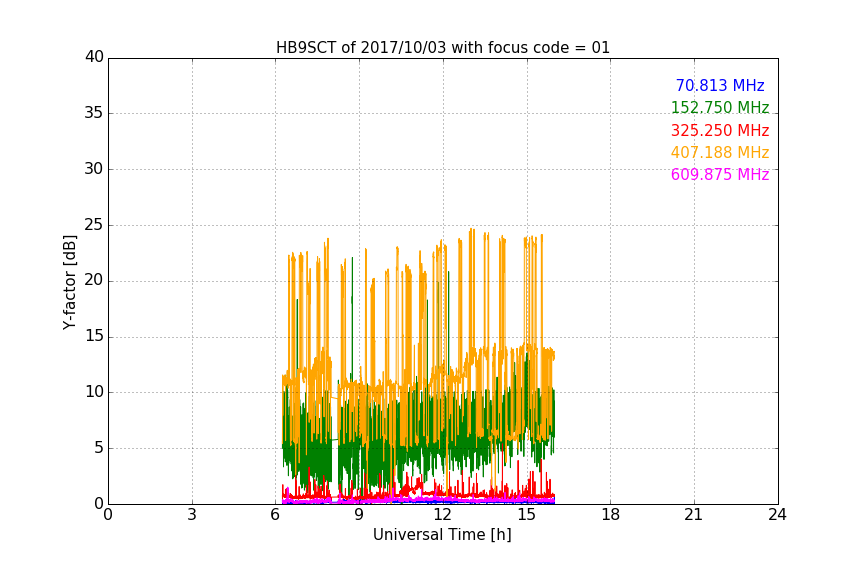Click the x-axis tick label 24

click(777, 515)
